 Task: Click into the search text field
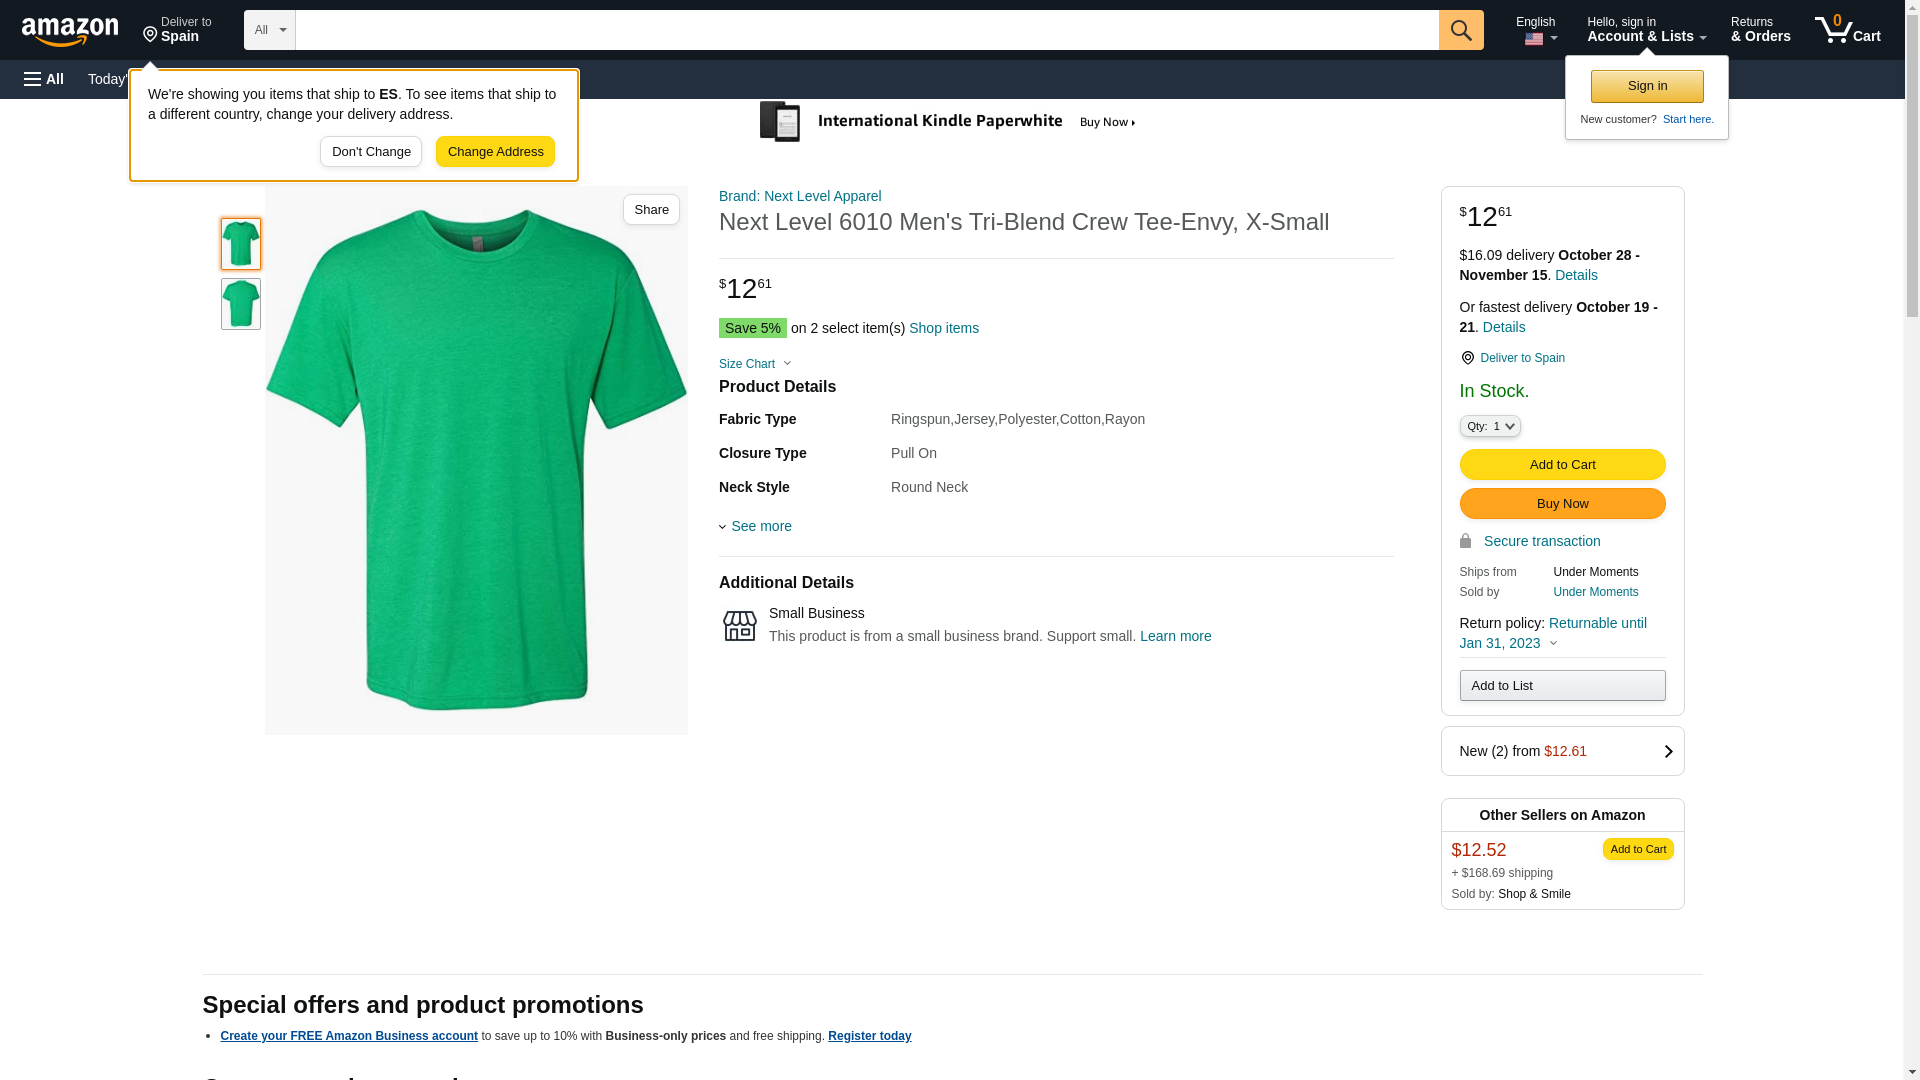click(x=866, y=30)
